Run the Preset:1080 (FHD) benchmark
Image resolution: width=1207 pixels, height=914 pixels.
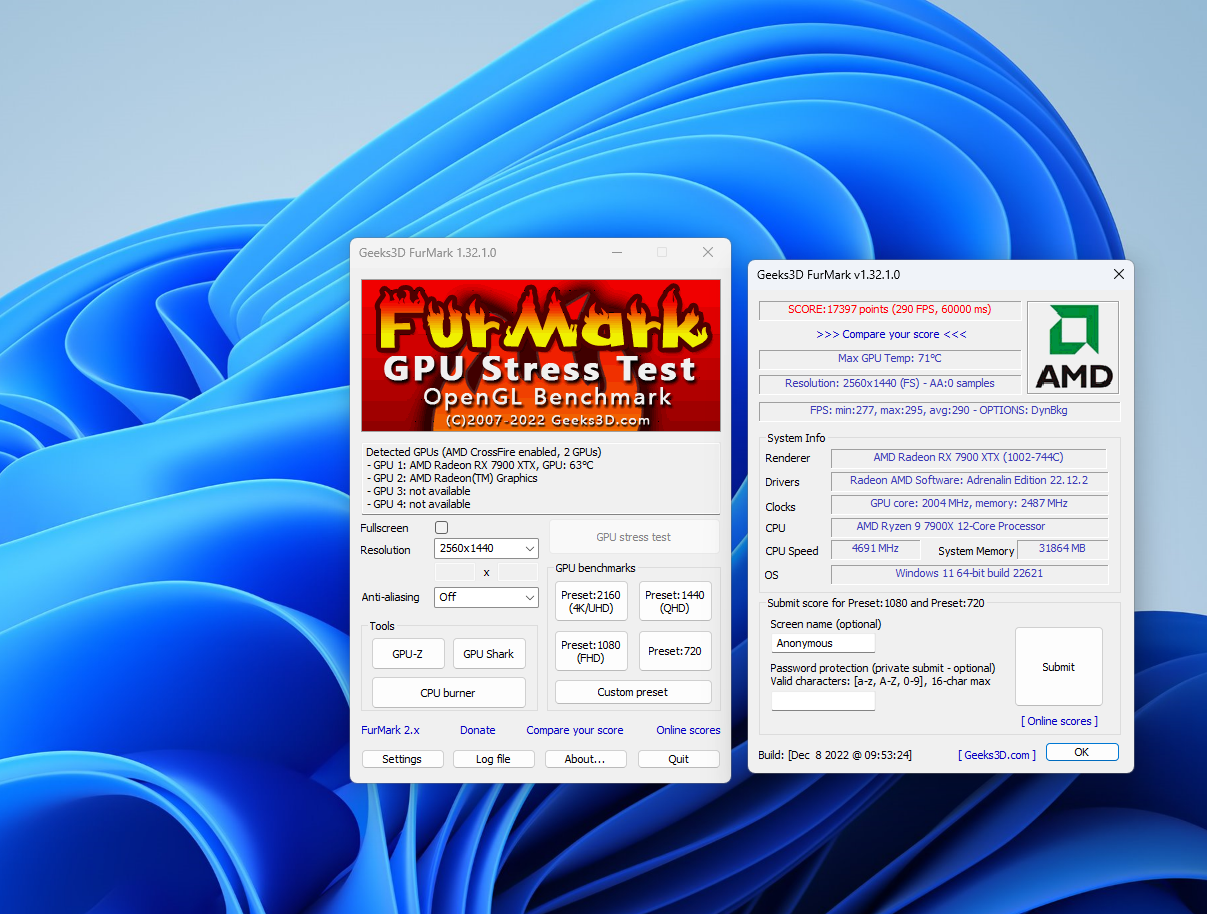(591, 650)
